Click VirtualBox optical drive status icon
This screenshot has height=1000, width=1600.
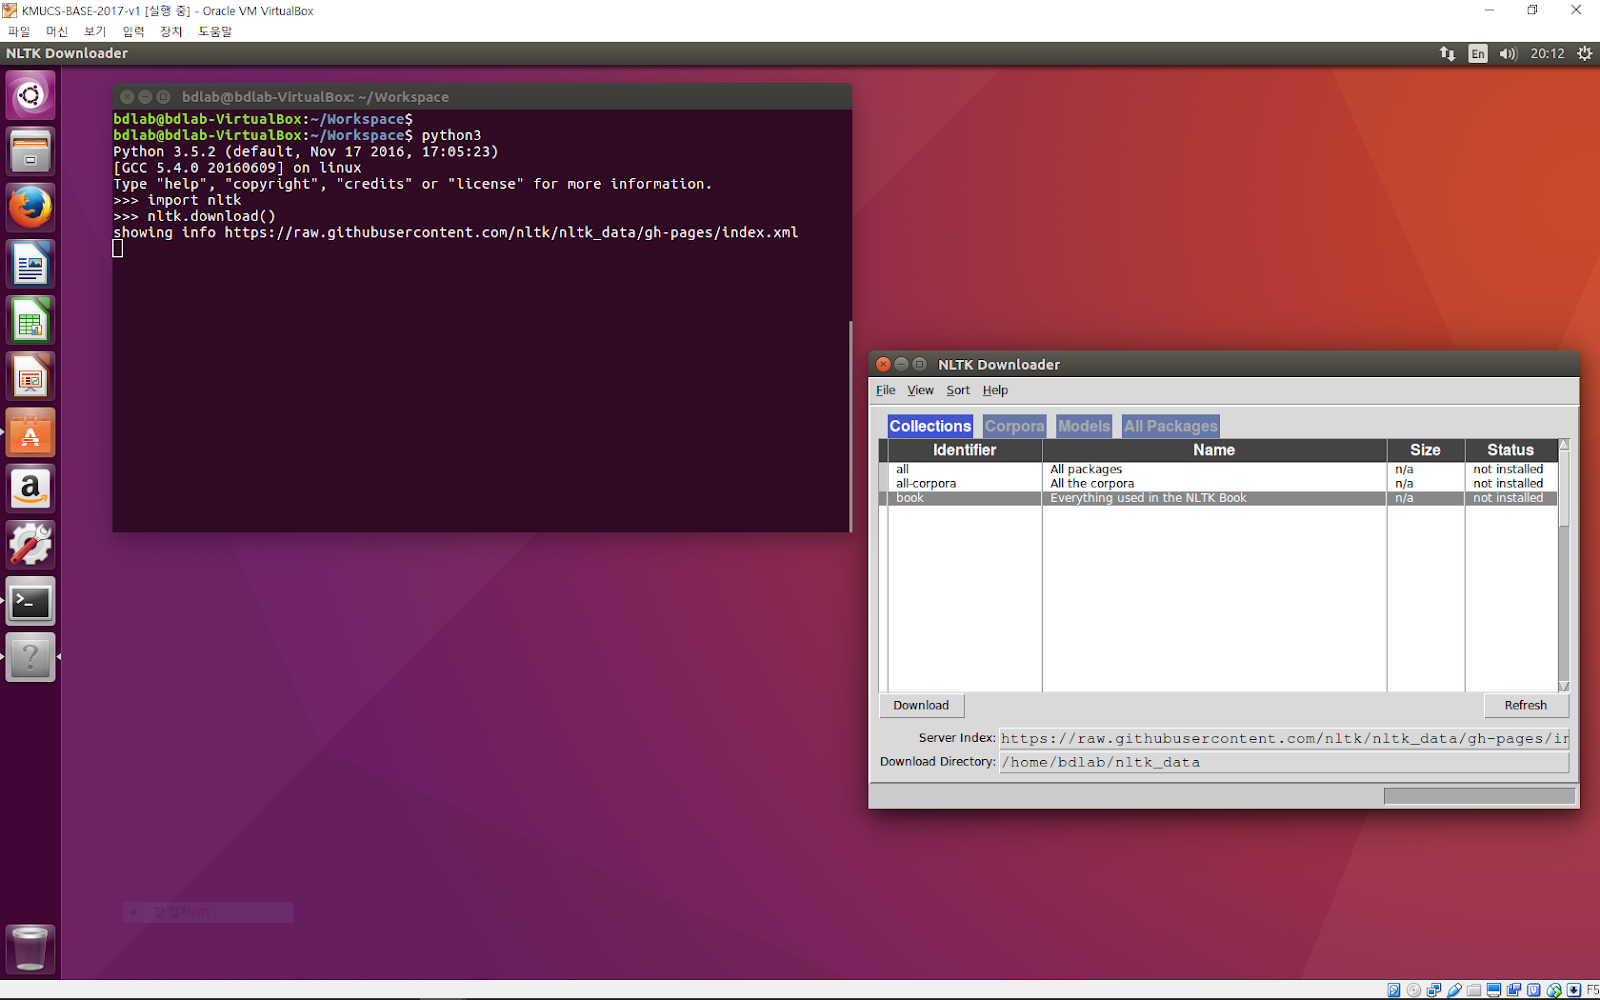pos(1414,990)
